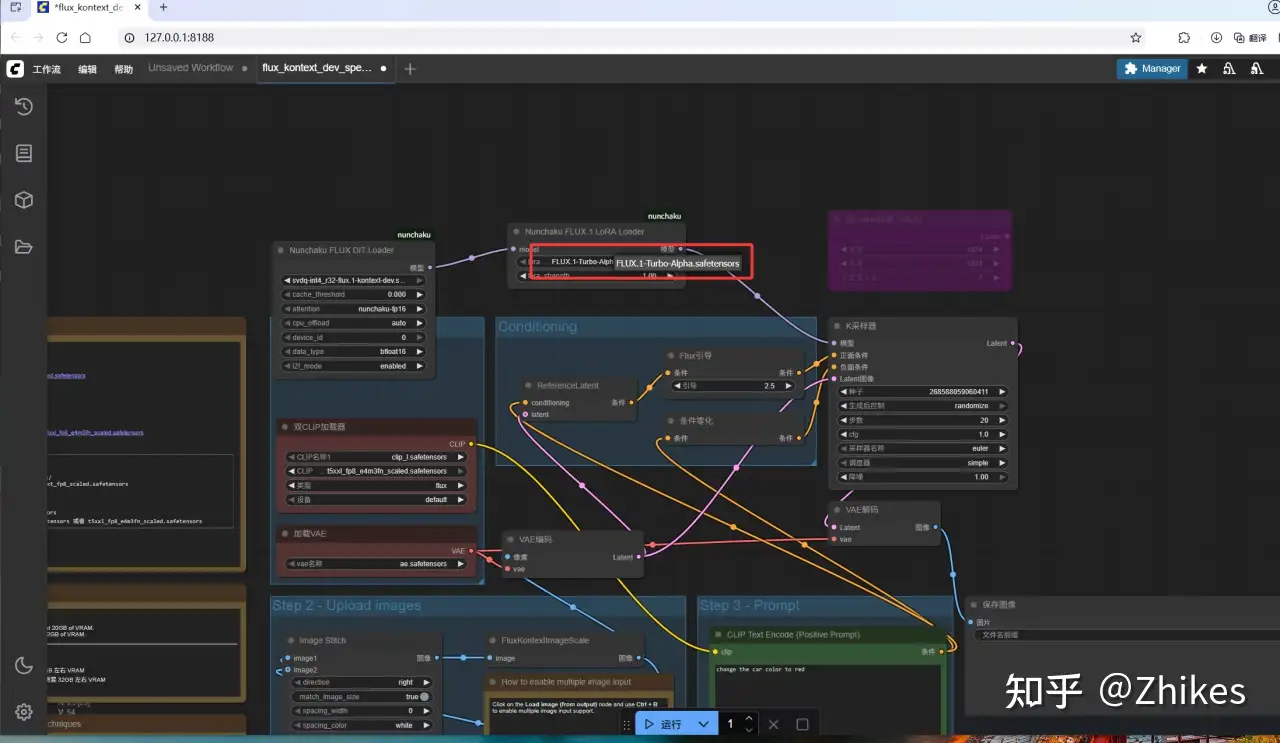The height and width of the screenshot is (743, 1280).
Task: Run the workflow with 运行 button
Action: 662,724
